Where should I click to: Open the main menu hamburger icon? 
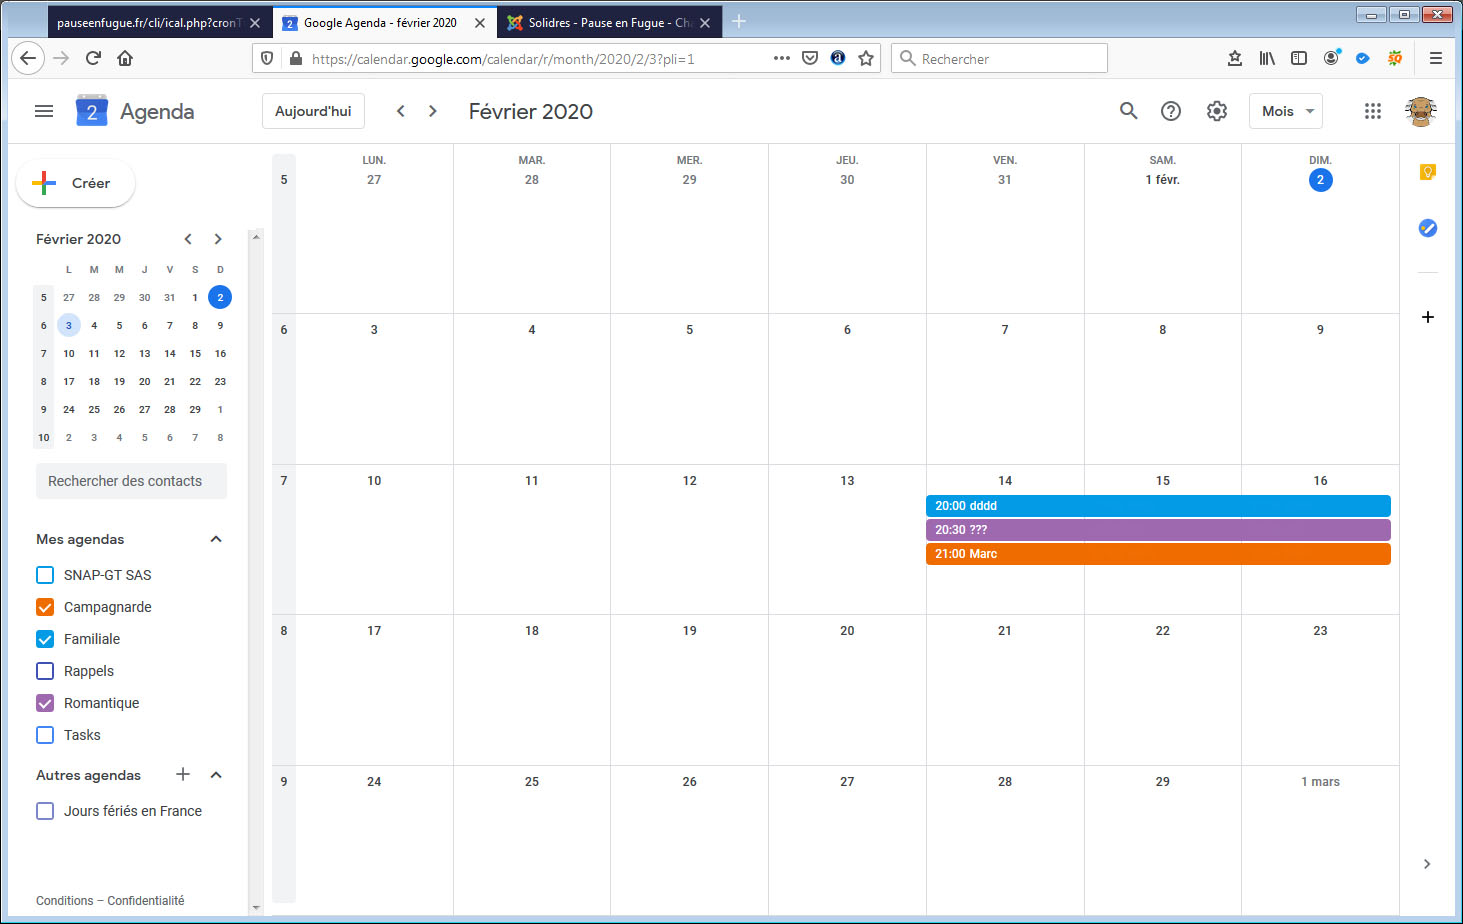click(x=44, y=111)
